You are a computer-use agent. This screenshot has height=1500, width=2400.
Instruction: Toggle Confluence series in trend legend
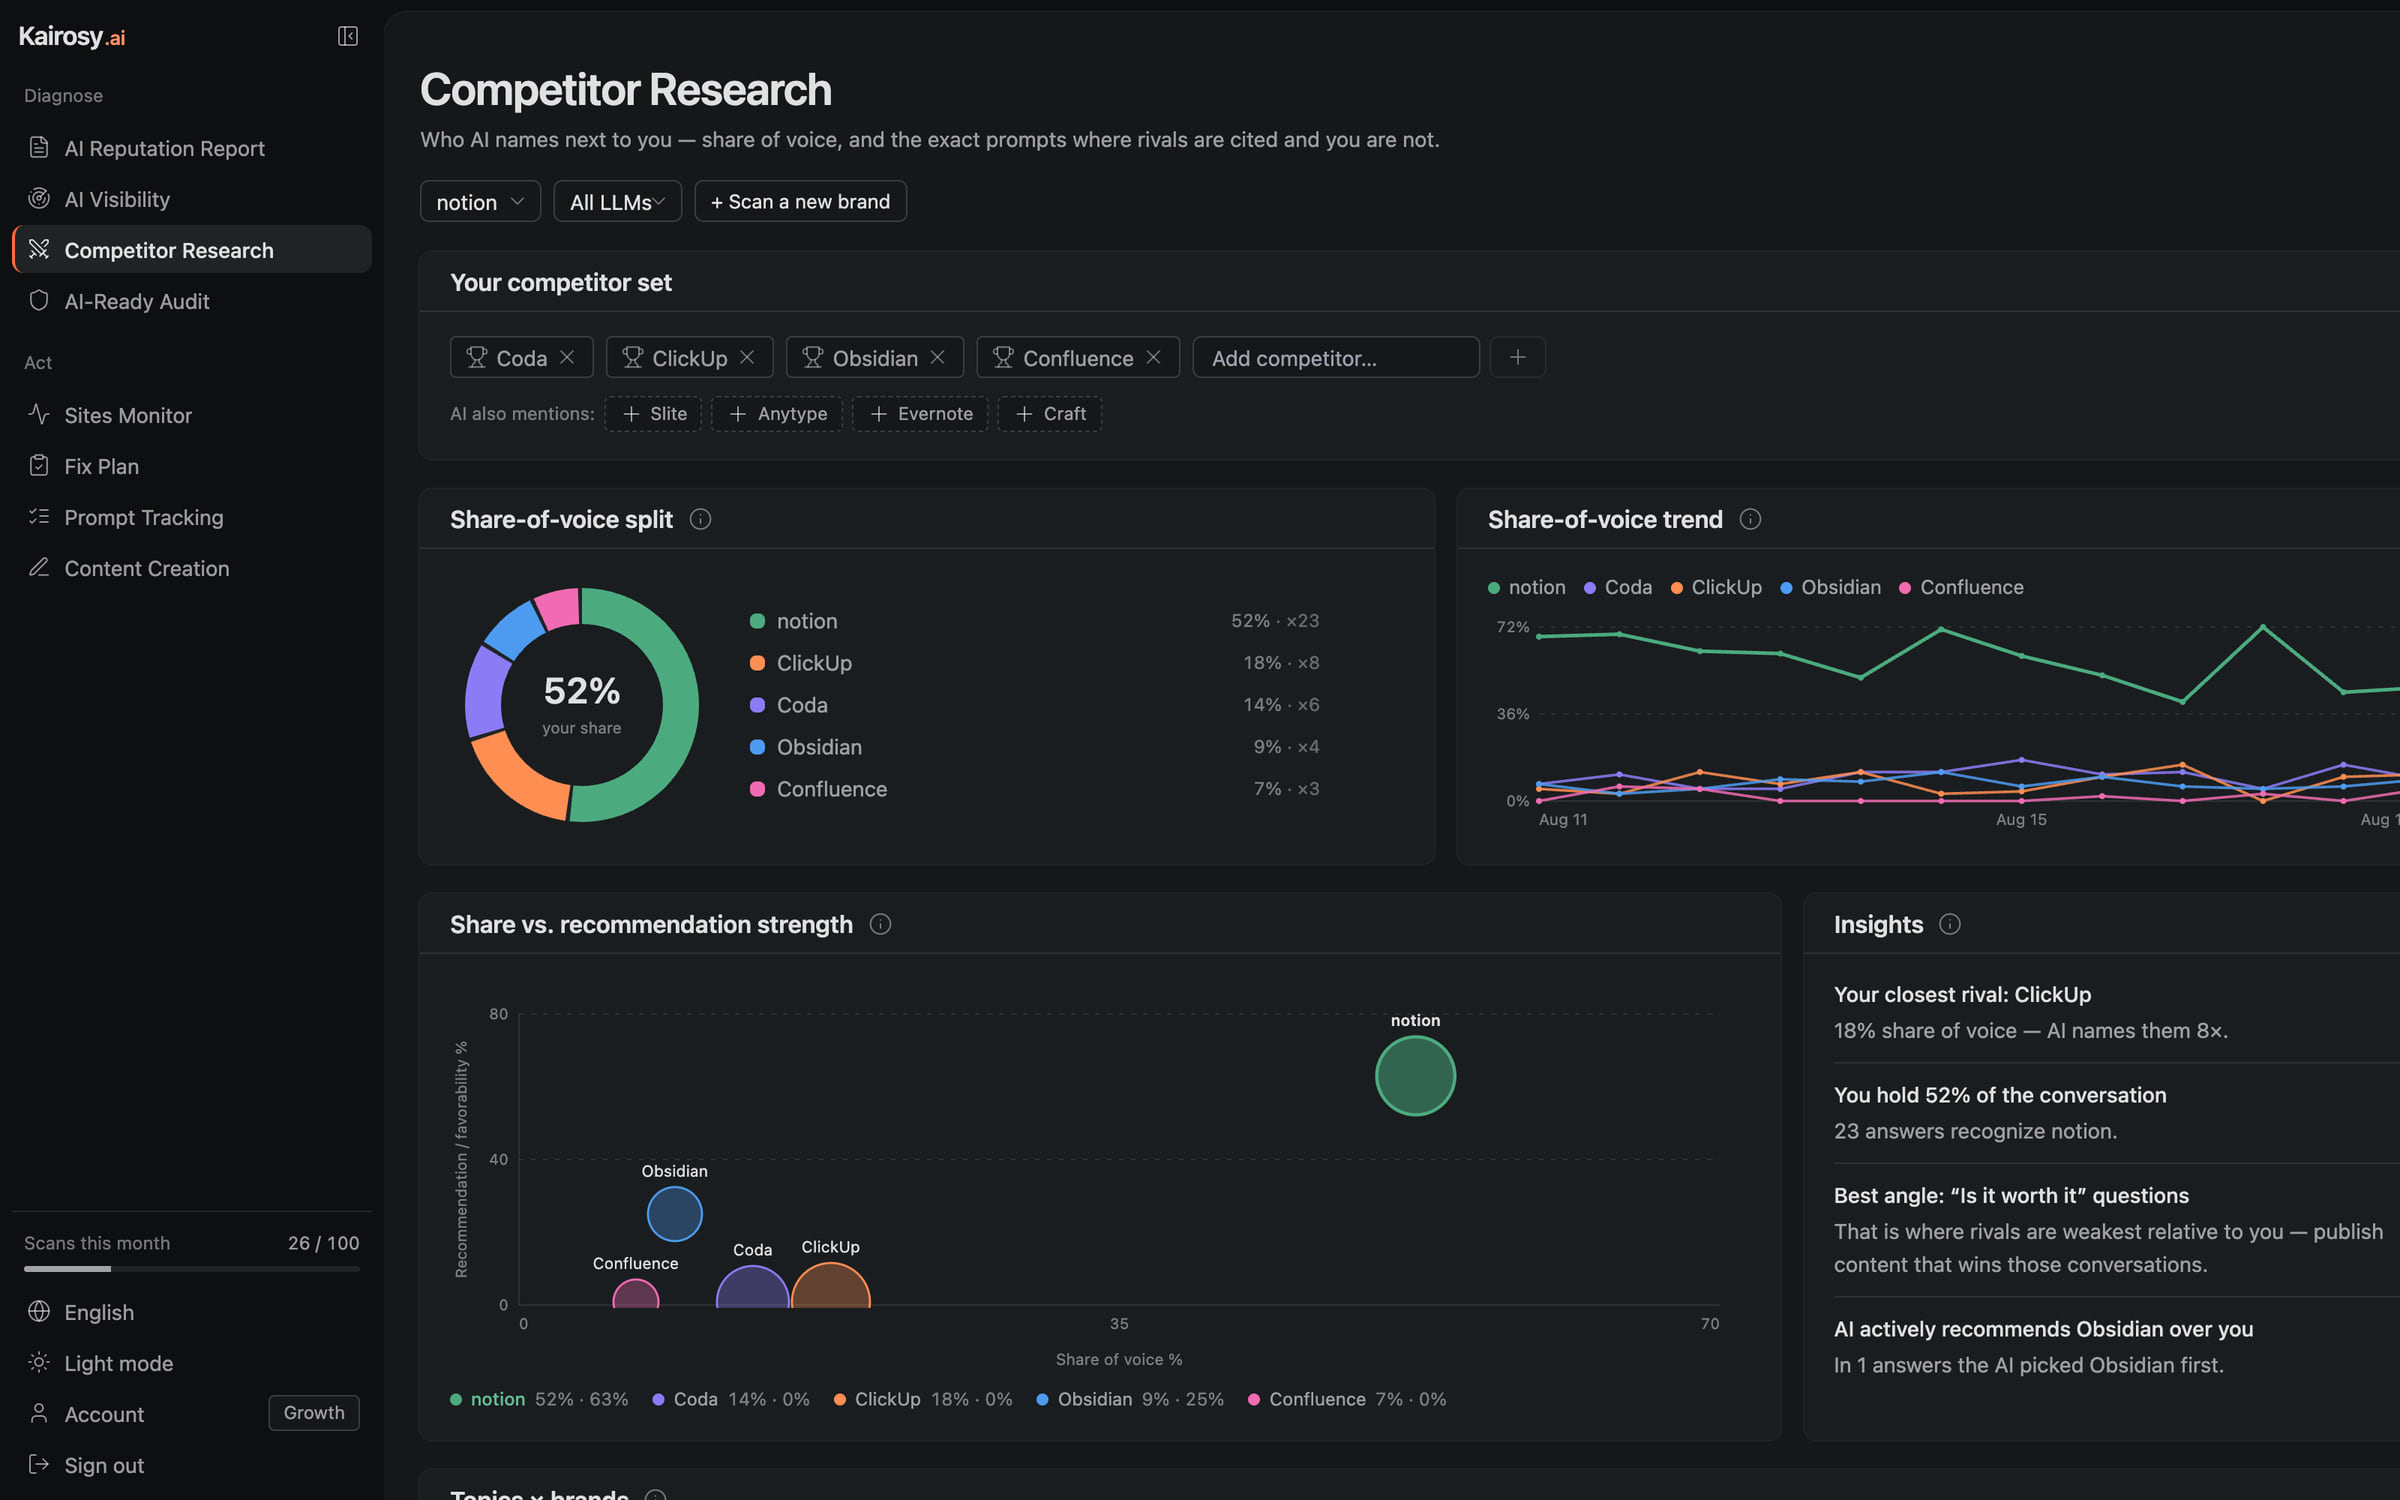(x=1961, y=587)
